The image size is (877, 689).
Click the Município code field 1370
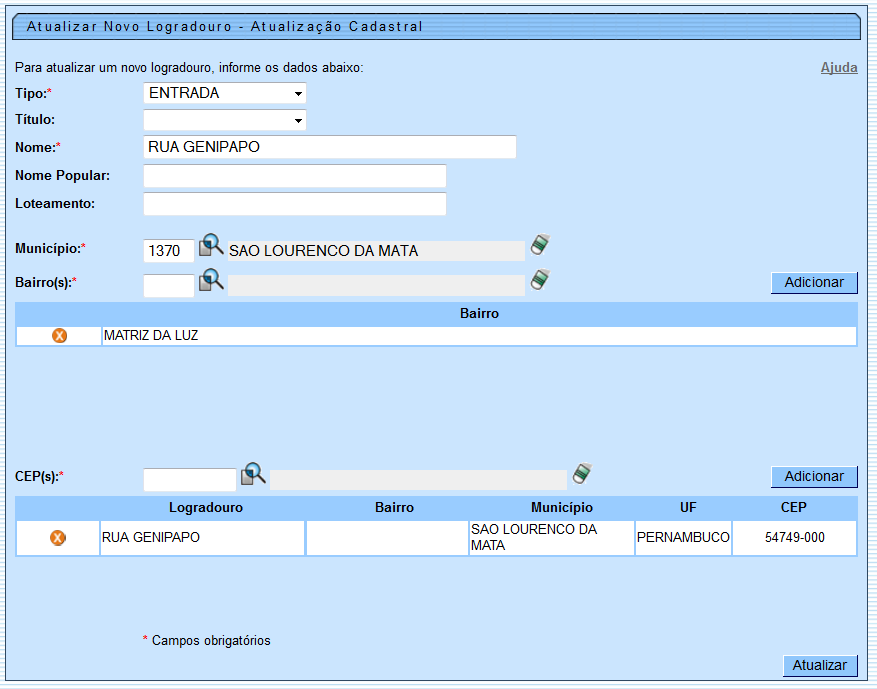(x=168, y=251)
